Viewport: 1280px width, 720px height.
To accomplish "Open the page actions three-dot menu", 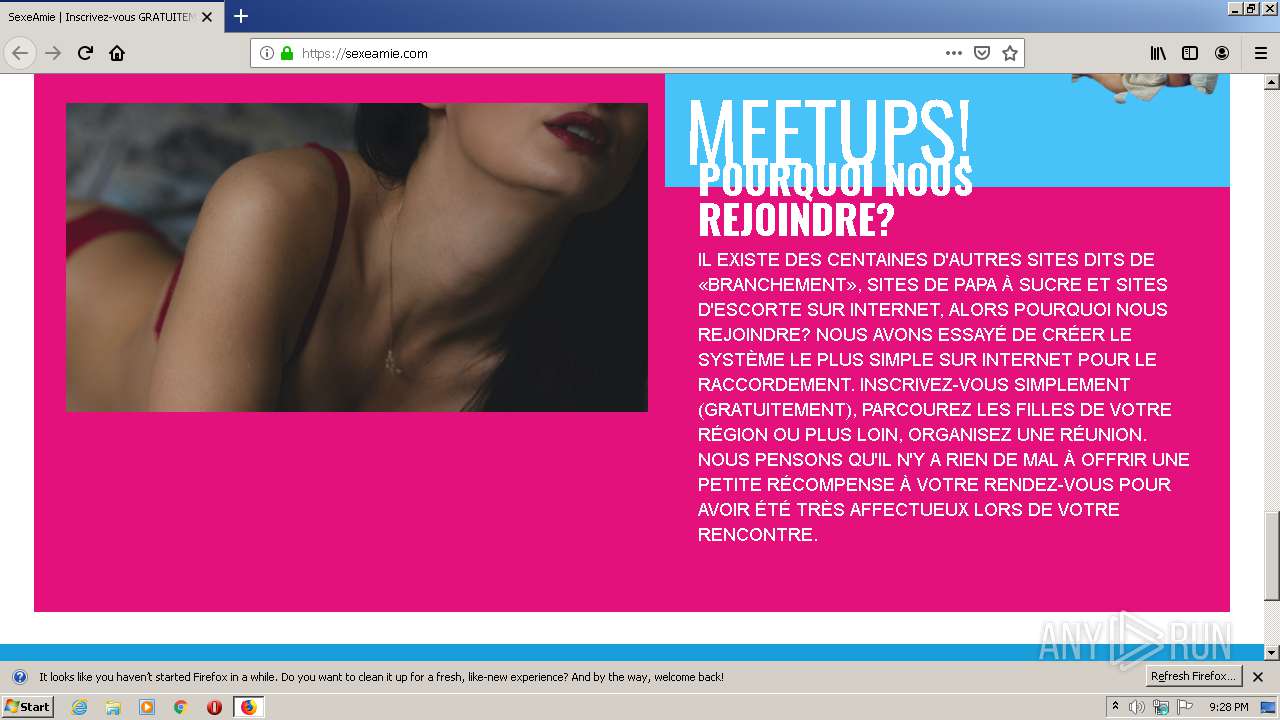I will pyautogui.click(x=954, y=53).
